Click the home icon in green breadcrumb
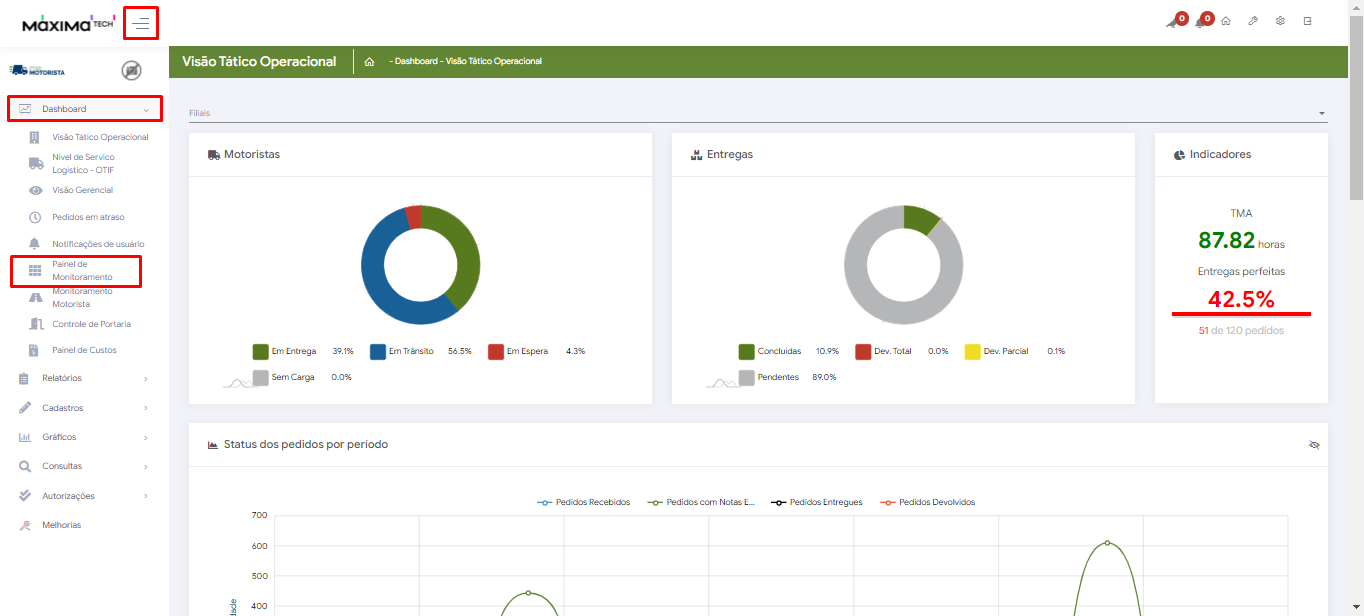Screen dimensions: 1364x616 point(369,62)
